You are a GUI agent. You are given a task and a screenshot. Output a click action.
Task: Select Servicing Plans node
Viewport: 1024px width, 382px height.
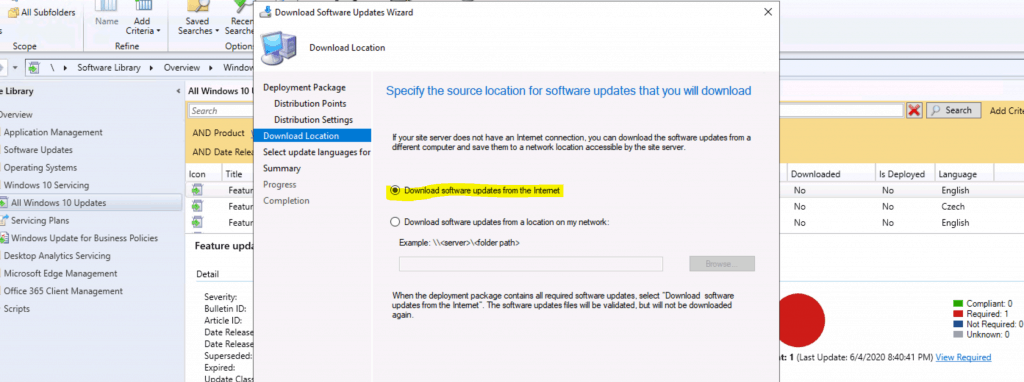[40, 221]
